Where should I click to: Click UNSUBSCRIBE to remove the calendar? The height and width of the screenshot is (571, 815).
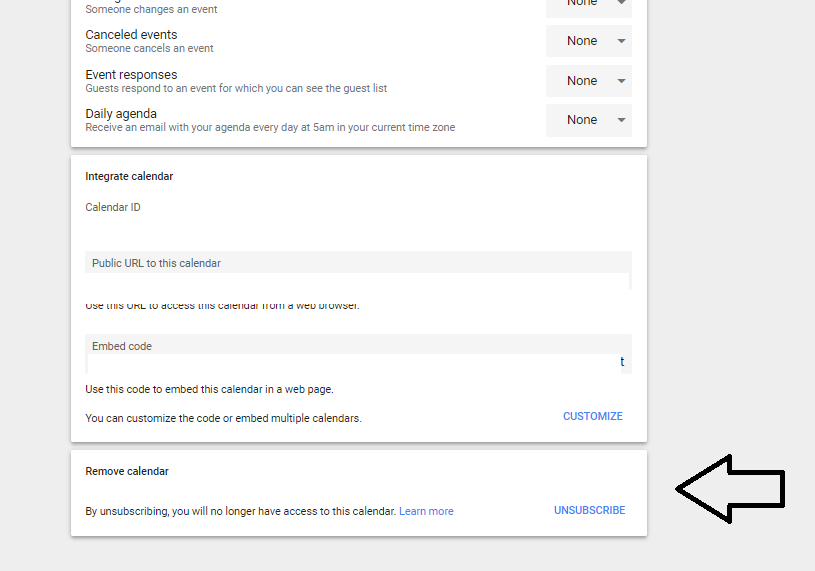(x=589, y=511)
